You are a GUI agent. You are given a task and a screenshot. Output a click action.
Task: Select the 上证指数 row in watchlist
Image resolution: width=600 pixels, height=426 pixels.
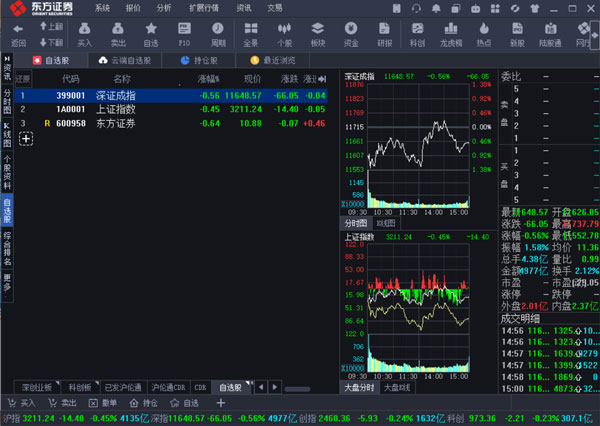171,109
